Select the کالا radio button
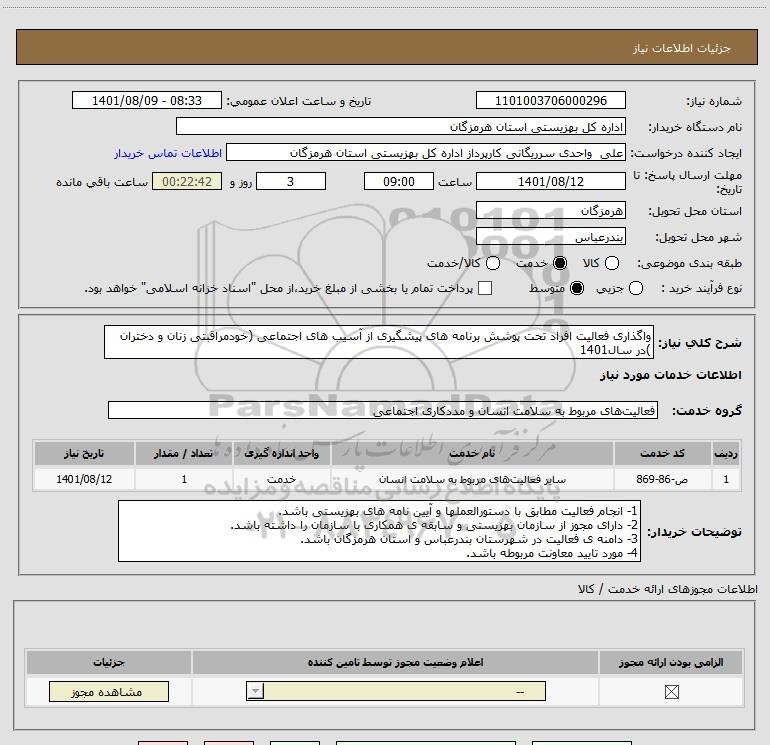This screenshot has height=745, width=770. pyautogui.click(x=611, y=263)
